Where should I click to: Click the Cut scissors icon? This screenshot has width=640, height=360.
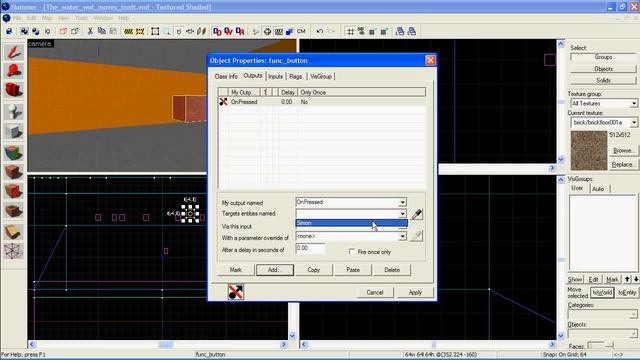tap(90, 31)
